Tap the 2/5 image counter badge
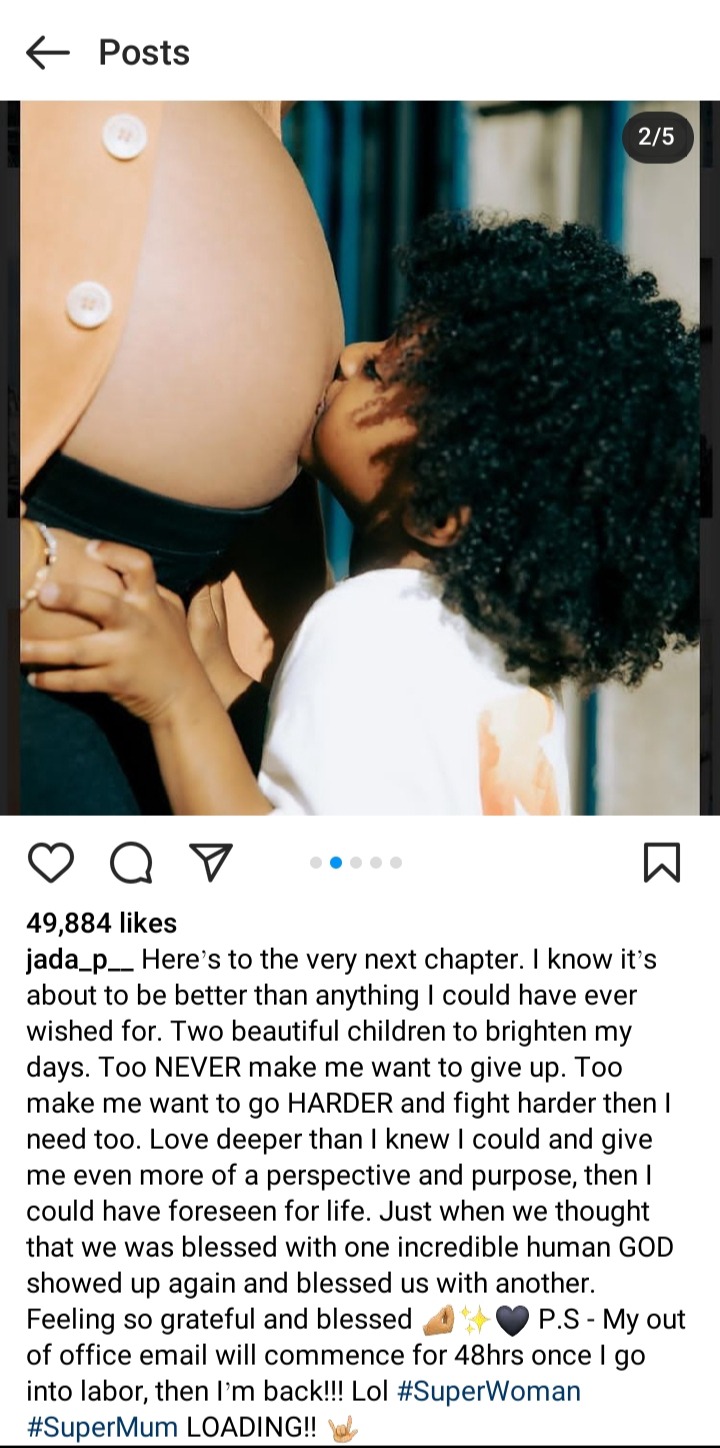The width and height of the screenshot is (720, 1448). (x=656, y=137)
